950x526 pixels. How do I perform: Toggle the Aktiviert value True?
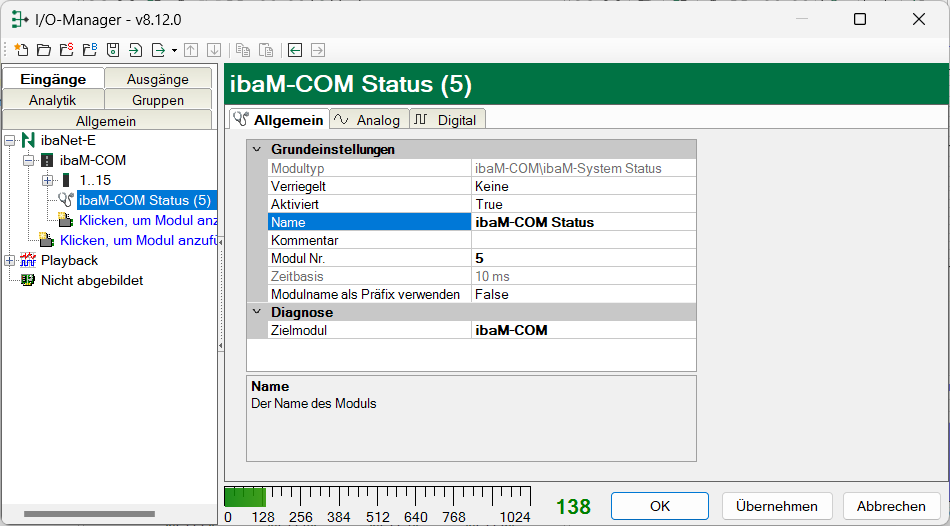pyautogui.click(x=583, y=204)
